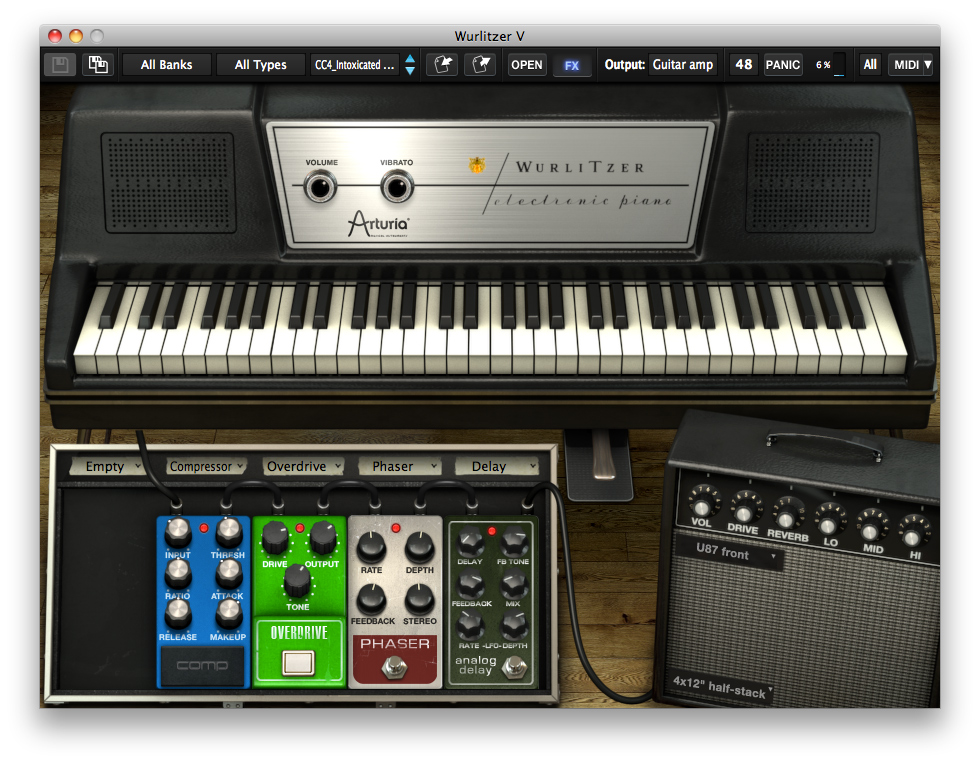980x763 pixels.
Task: Click the save preset floppy disk icon
Action: tap(60, 65)
